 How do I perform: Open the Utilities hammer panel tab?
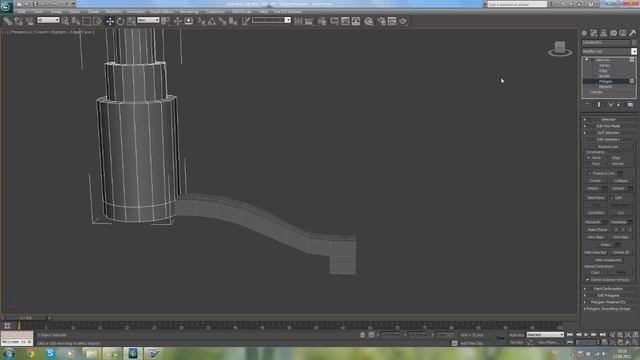[632, 33]
